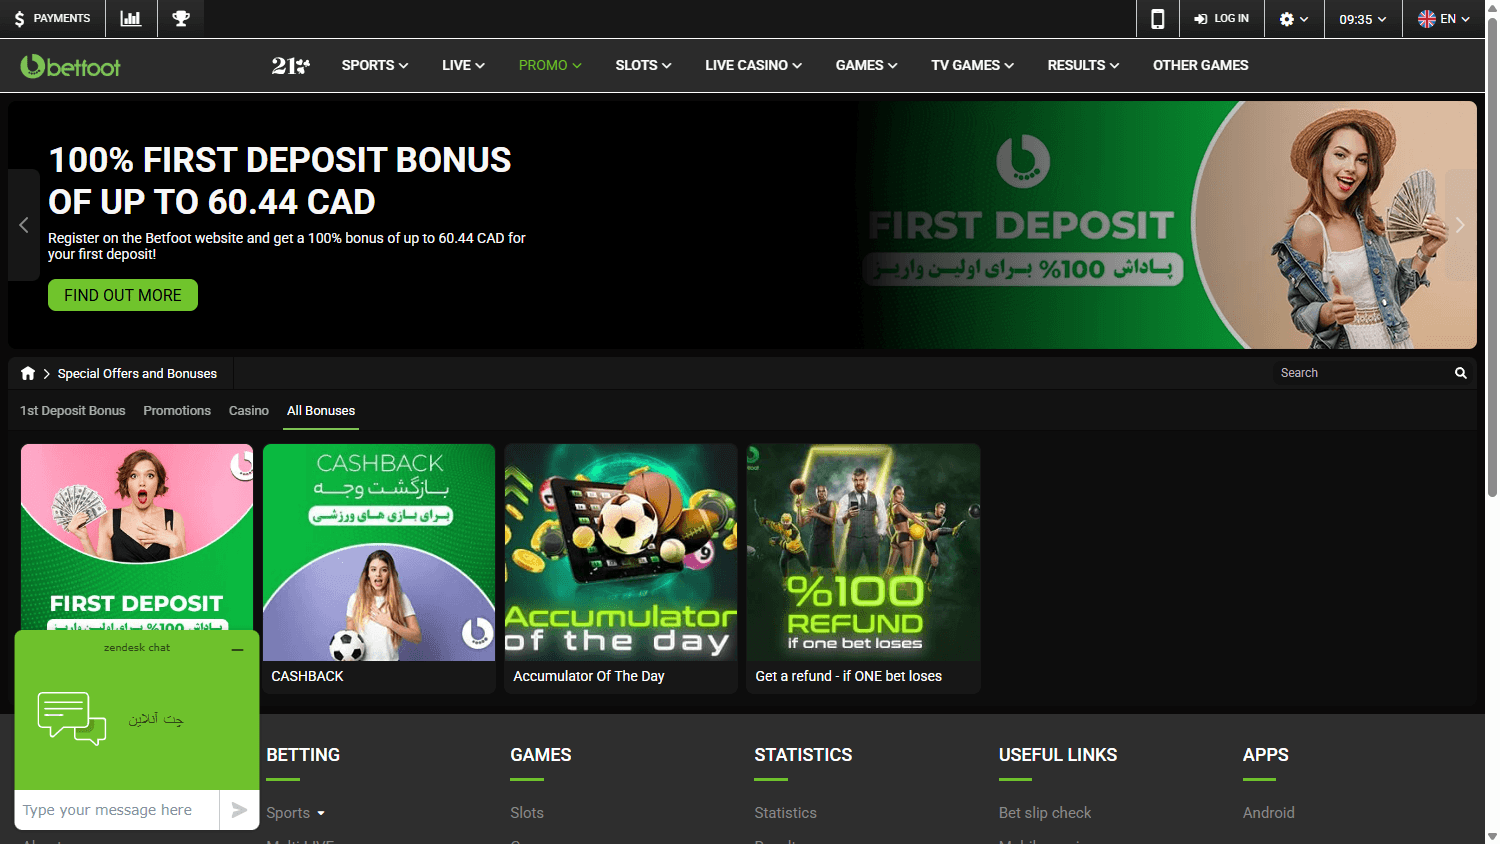Open the mobile app phone icon
Viewport: 1500px width, 844px height.
pyautogui.click(x=1157, y=18)
